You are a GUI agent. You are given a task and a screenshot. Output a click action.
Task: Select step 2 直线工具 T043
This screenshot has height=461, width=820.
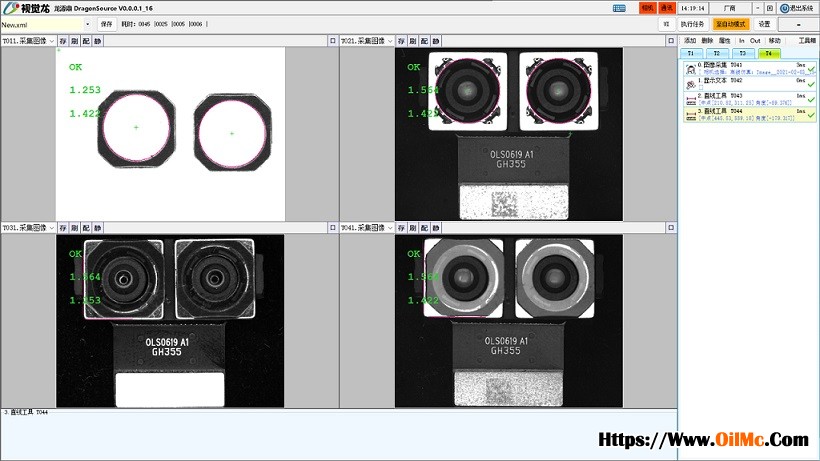coord(749,99)
